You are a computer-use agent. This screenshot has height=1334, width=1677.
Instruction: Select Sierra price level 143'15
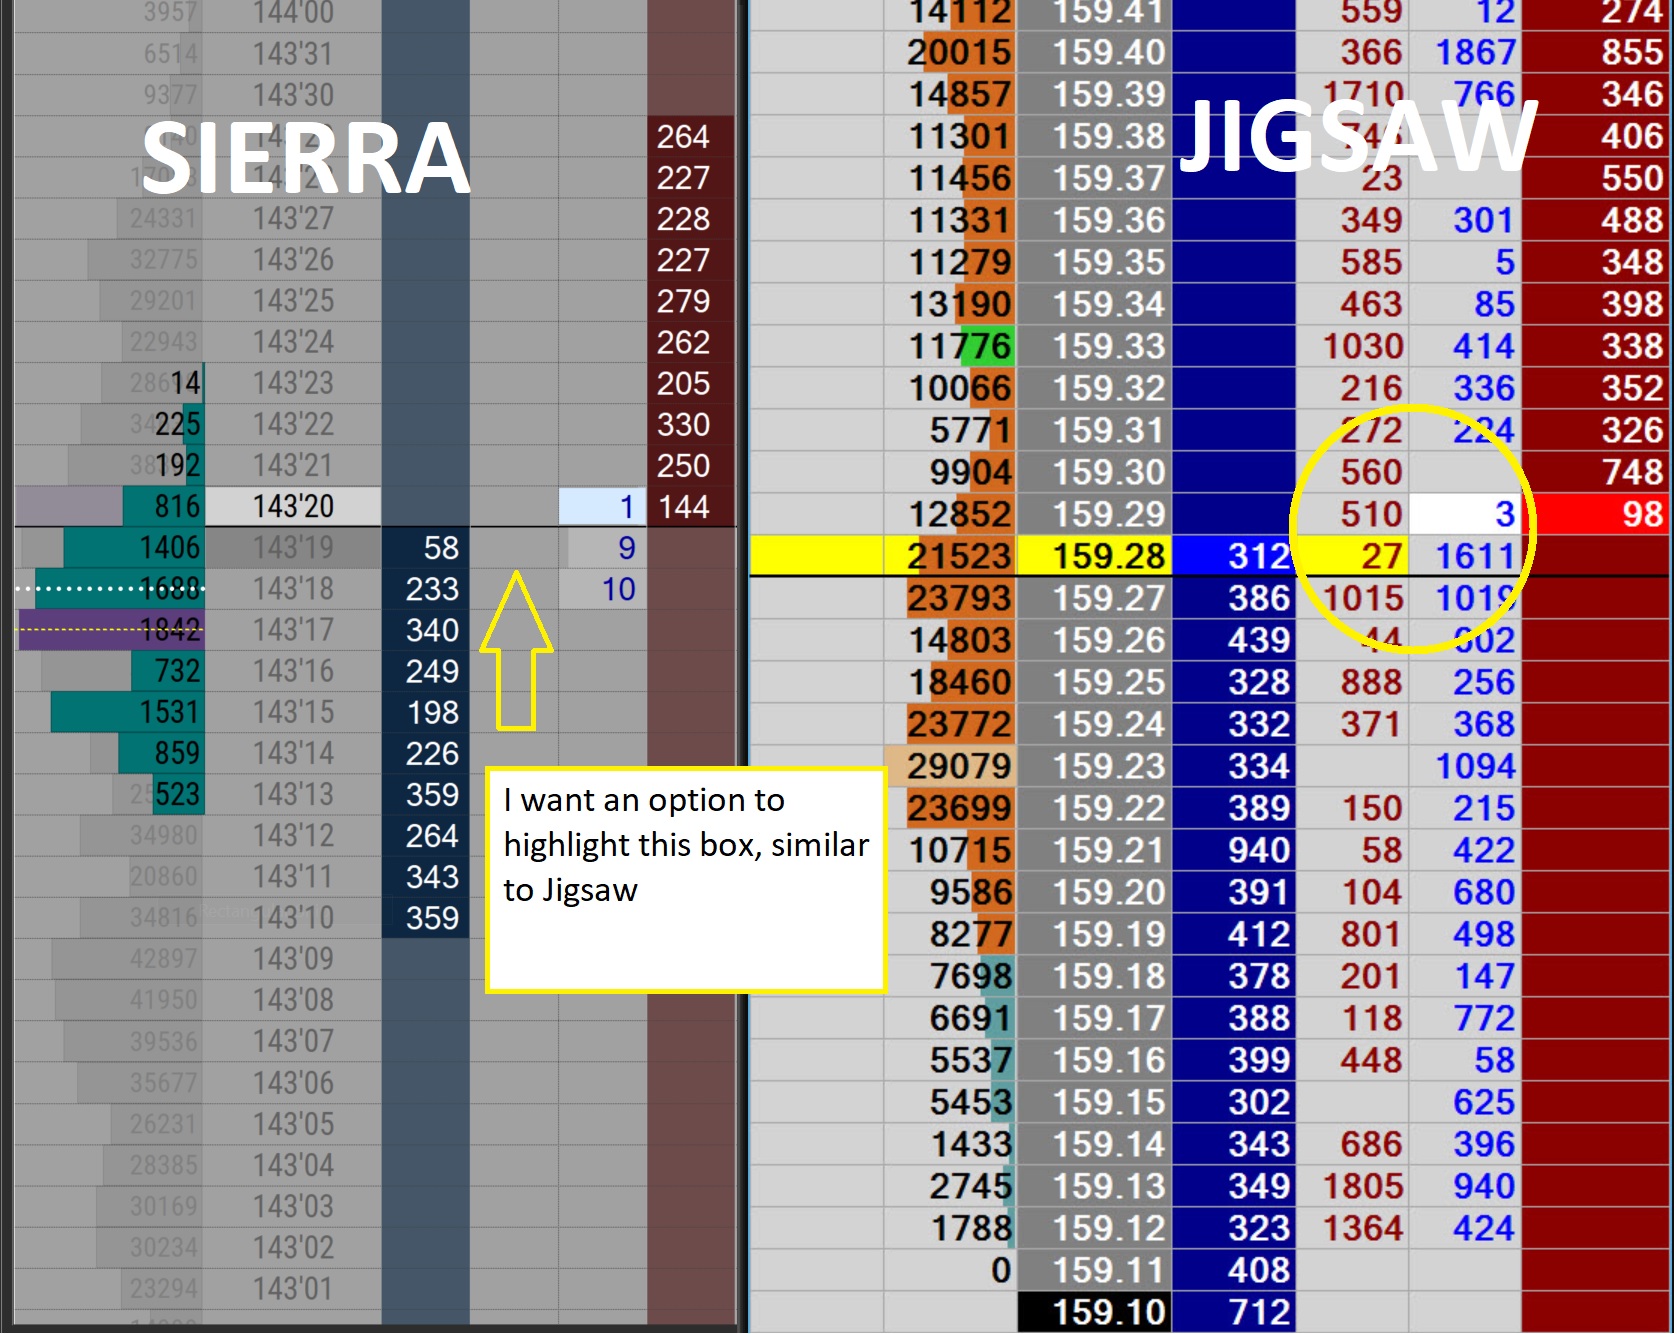293,712
